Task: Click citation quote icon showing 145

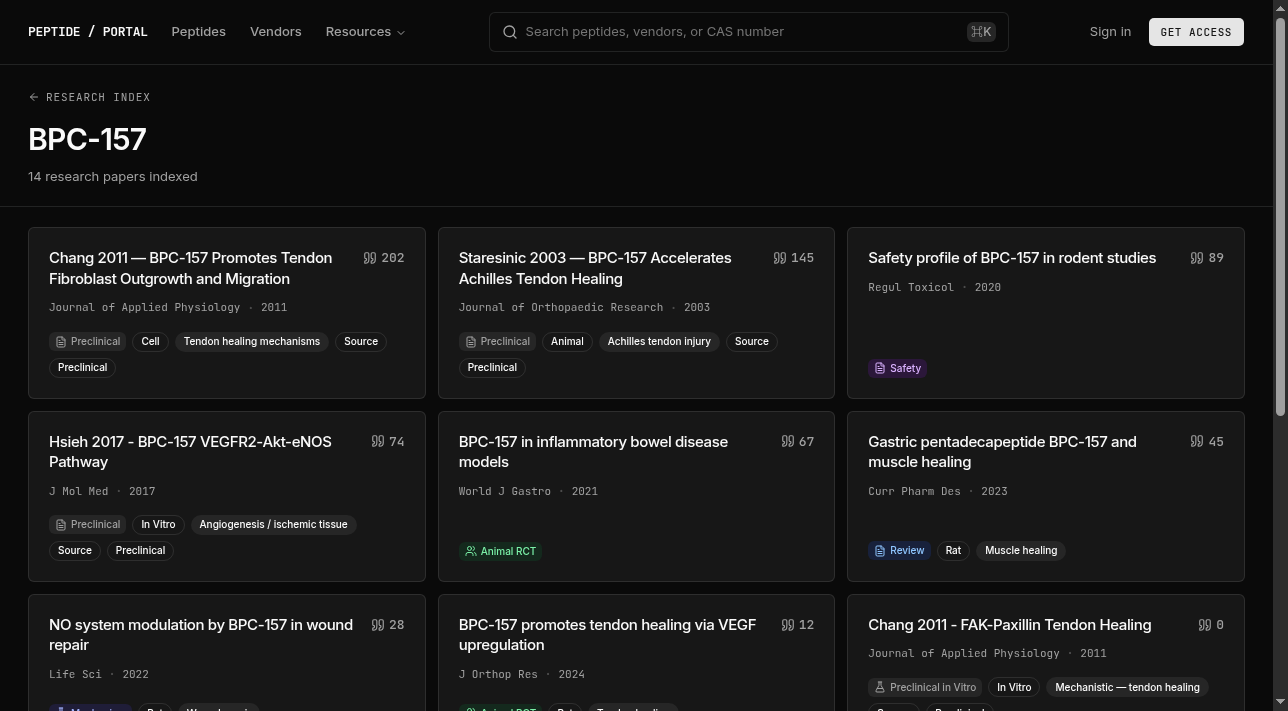Action: (x=780, y=258)
